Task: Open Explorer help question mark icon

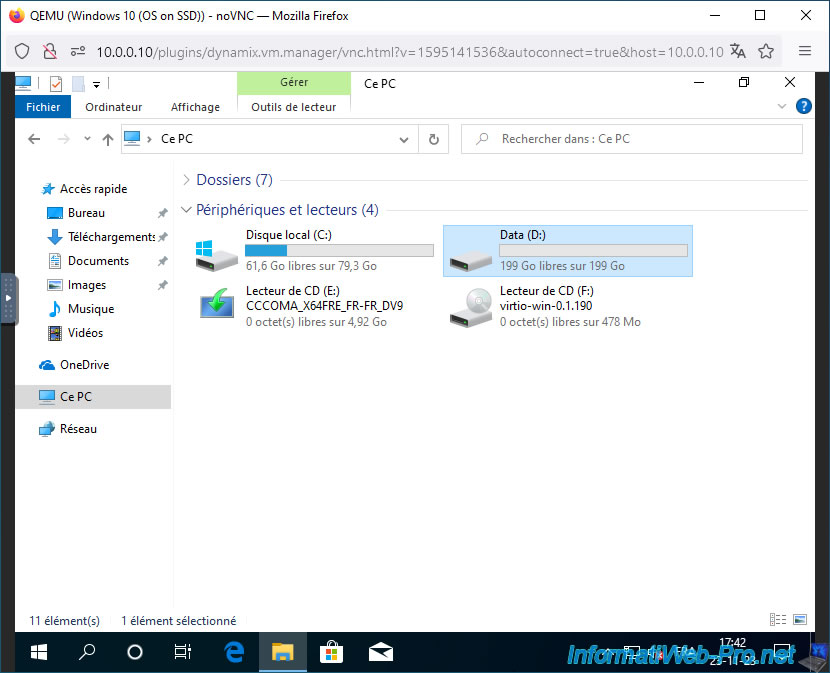Action: [804, 106]
